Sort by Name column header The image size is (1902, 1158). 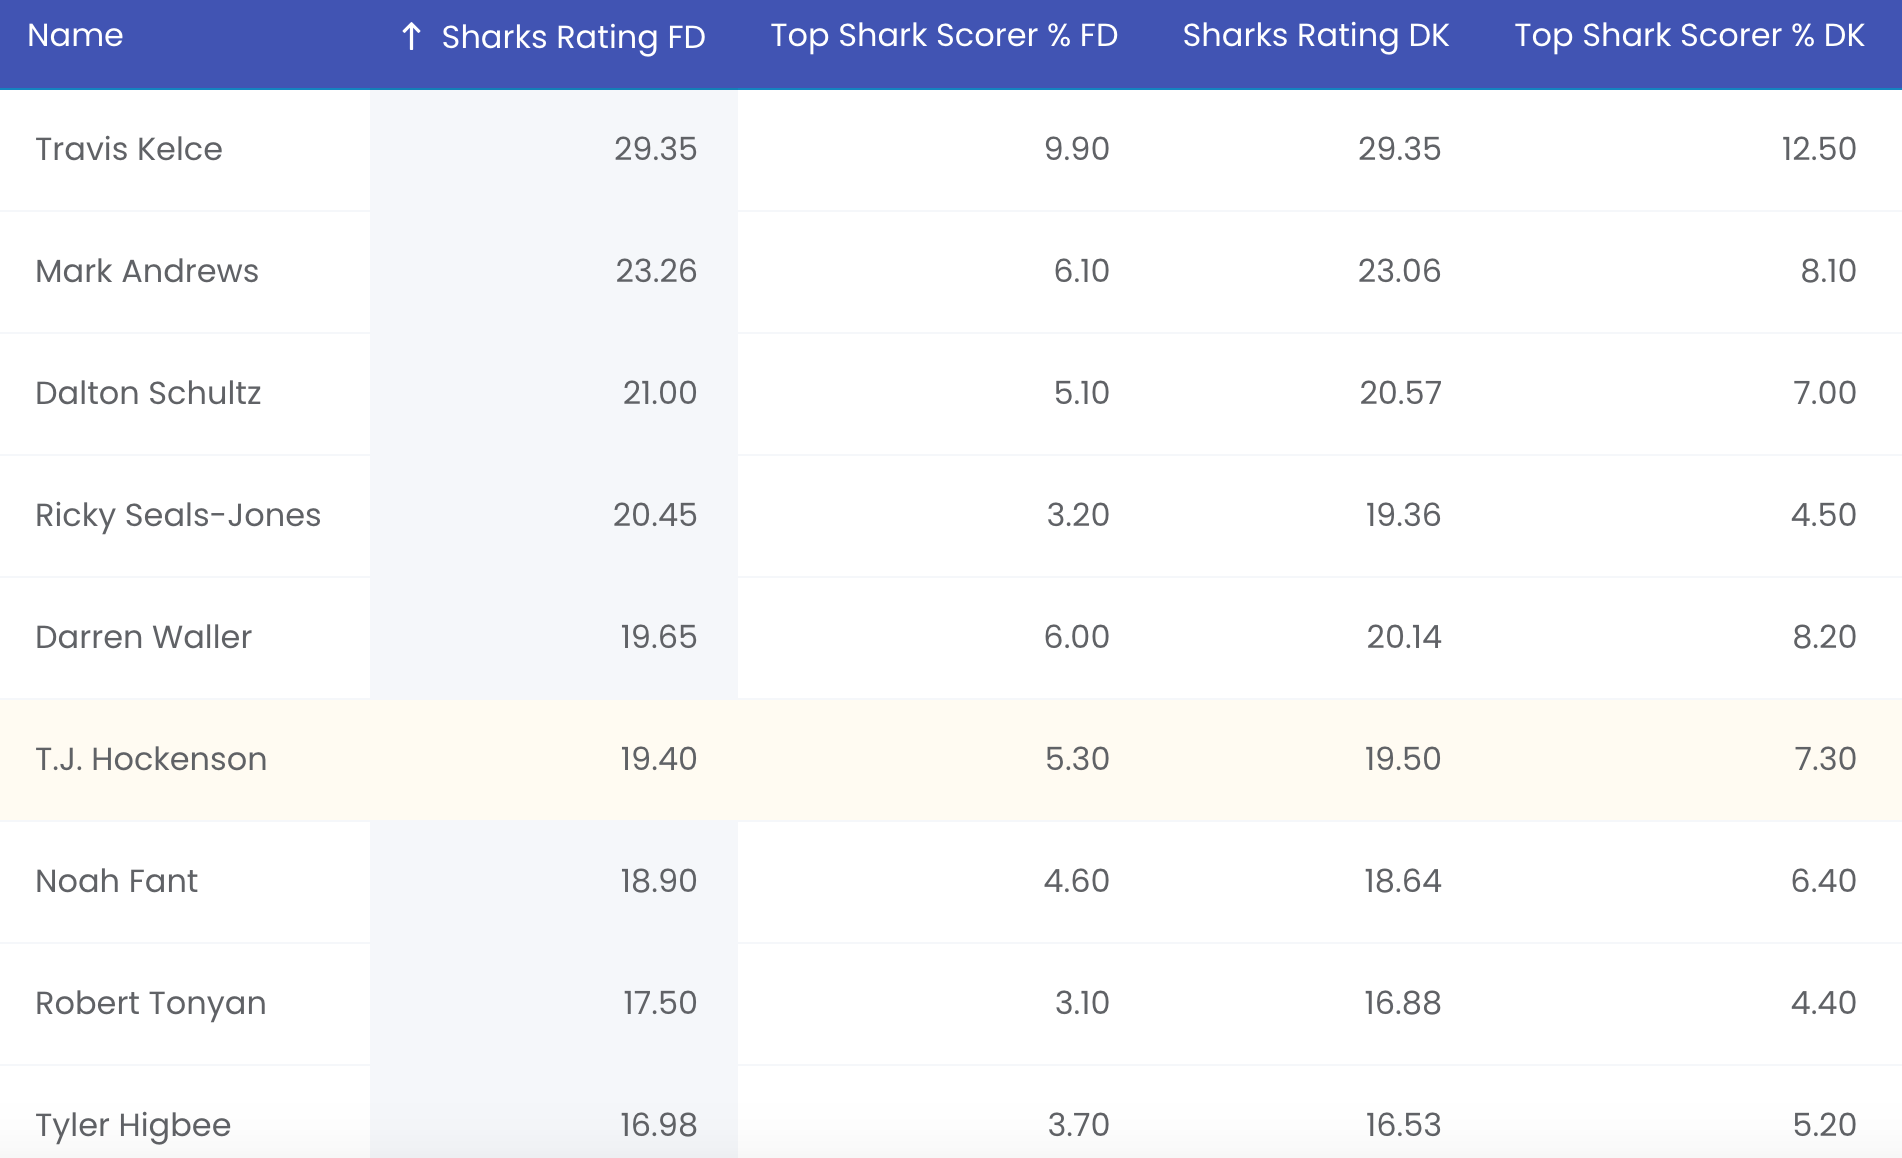coord(75,36)
